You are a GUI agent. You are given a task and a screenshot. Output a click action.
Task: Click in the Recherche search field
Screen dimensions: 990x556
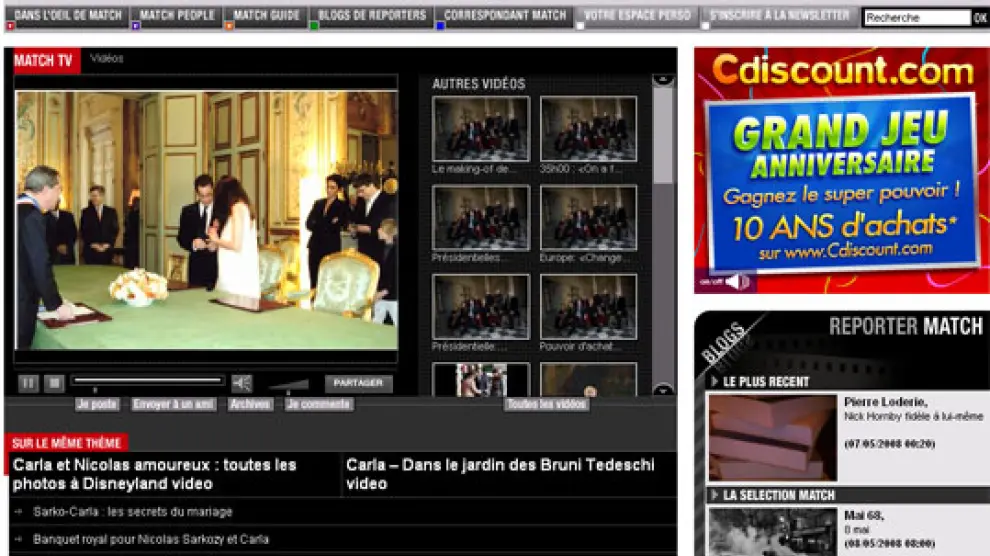pos(916,18)
